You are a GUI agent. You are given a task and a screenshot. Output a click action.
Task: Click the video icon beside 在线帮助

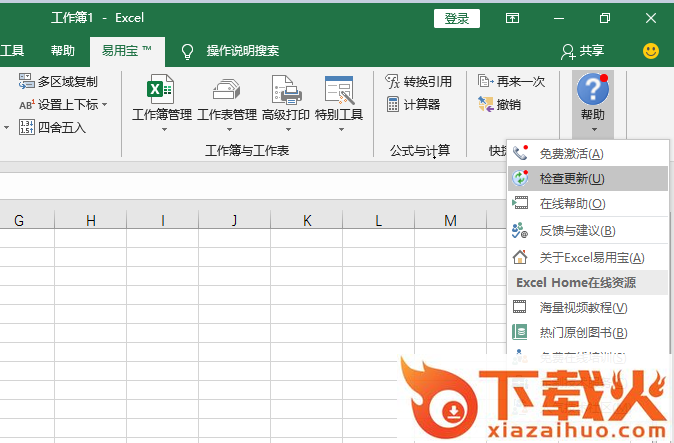tap(520, 202)
